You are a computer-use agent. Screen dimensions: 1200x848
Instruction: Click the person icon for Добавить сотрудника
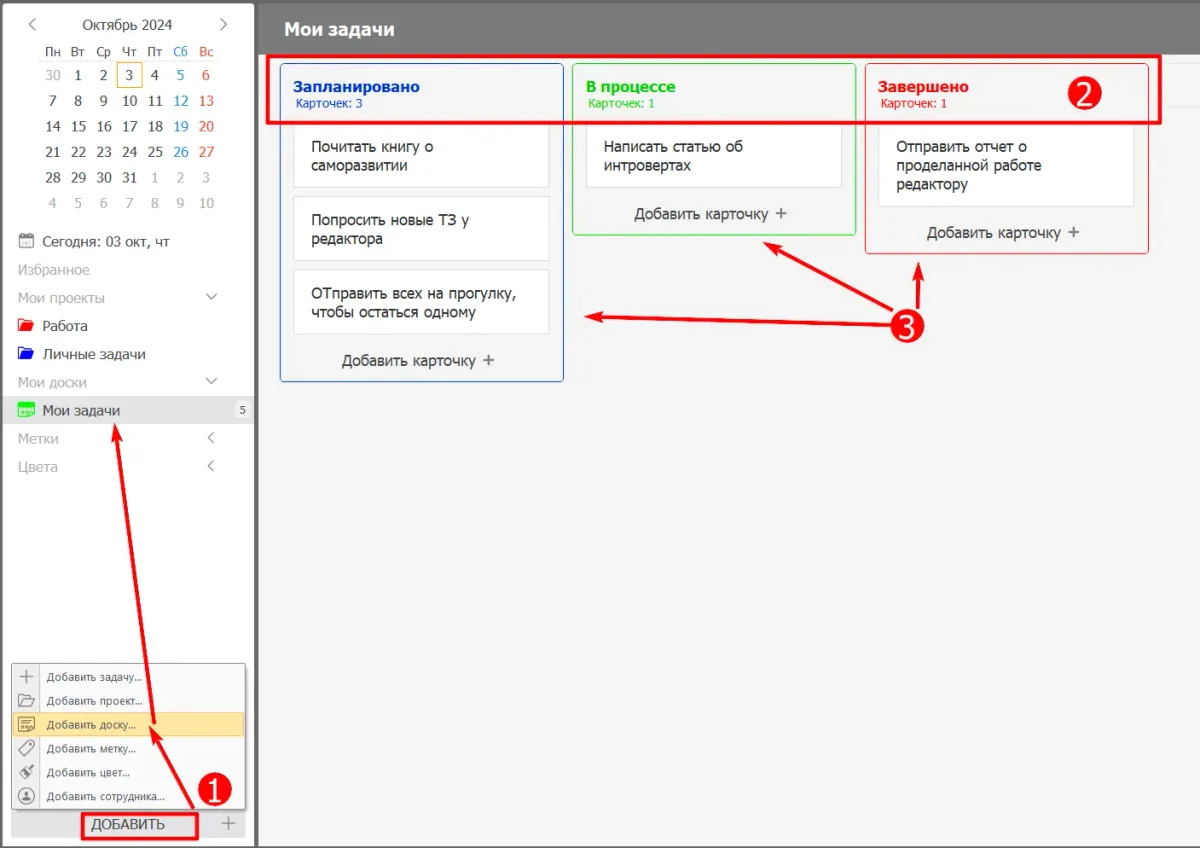(x=27, y=796)
